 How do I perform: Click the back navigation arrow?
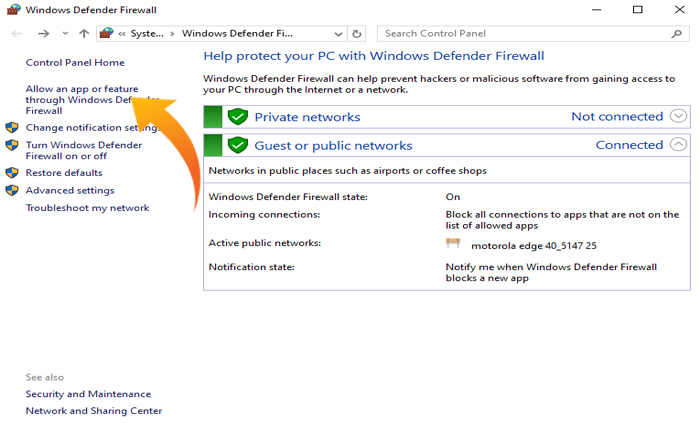click(x=16, y=33)
